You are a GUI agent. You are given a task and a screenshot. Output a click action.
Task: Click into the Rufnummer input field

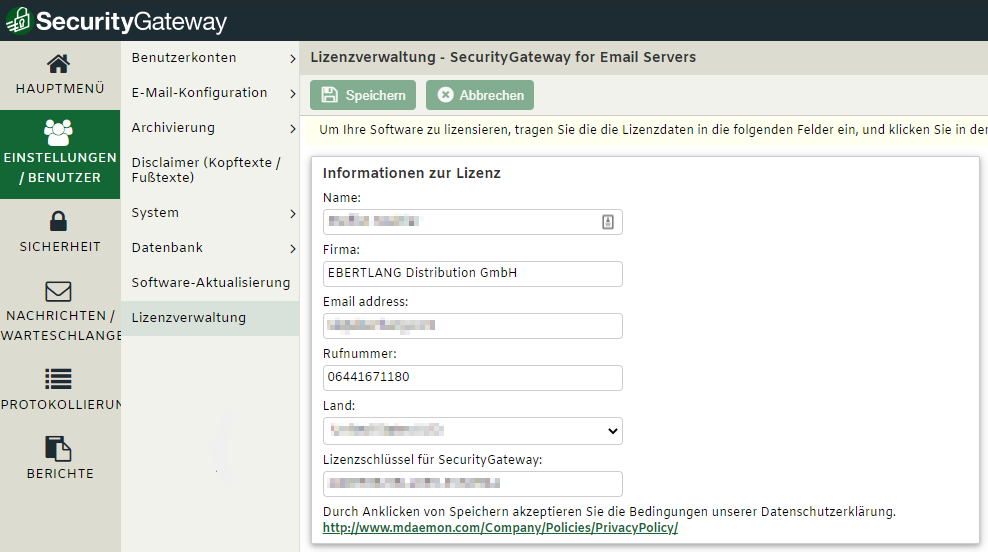(472, 378)
